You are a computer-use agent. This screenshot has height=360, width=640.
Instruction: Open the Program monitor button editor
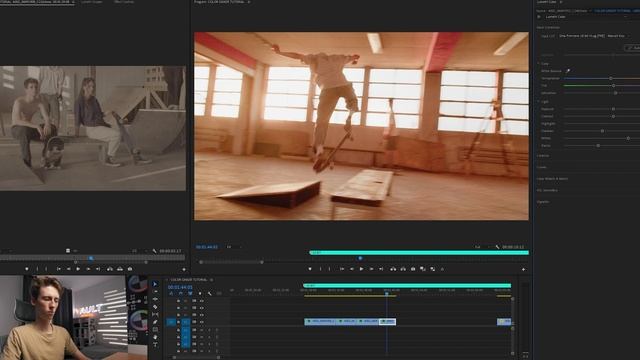[x=524, y=269]
